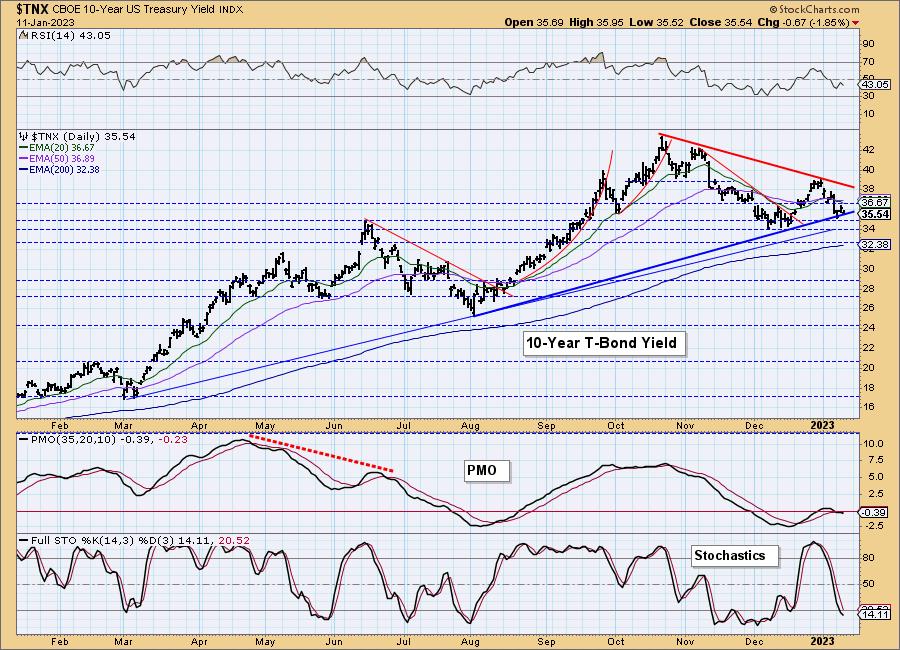Image resolution: width=900 pixels, height=650 pixels.
Task: Click Dec on the bottom date axis
Action: 754,642
